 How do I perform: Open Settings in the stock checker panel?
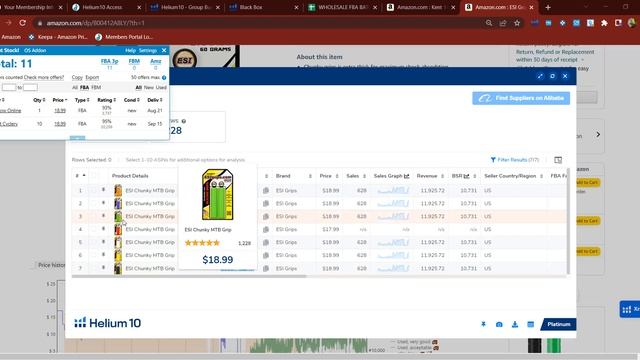click(x=148, y=50)
